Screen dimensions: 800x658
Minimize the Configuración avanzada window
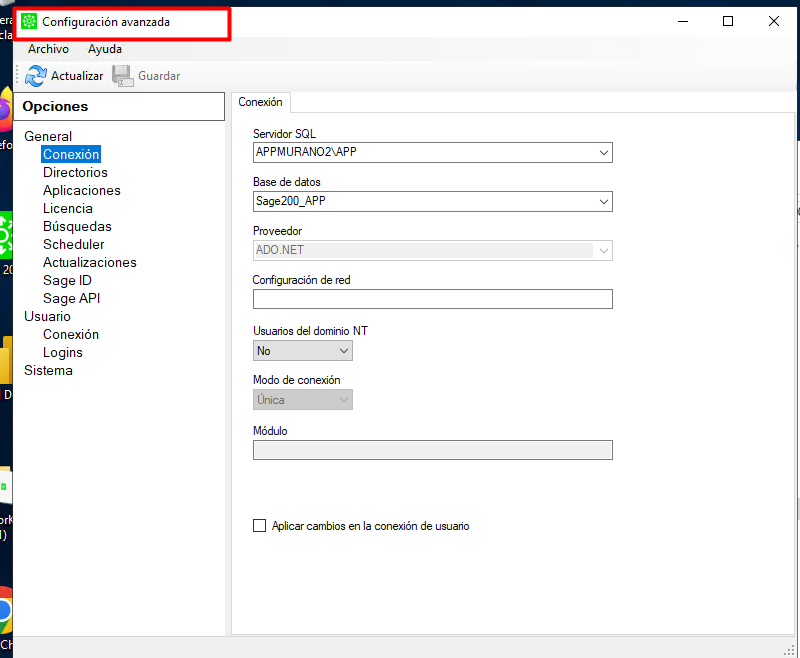[683, 21]
